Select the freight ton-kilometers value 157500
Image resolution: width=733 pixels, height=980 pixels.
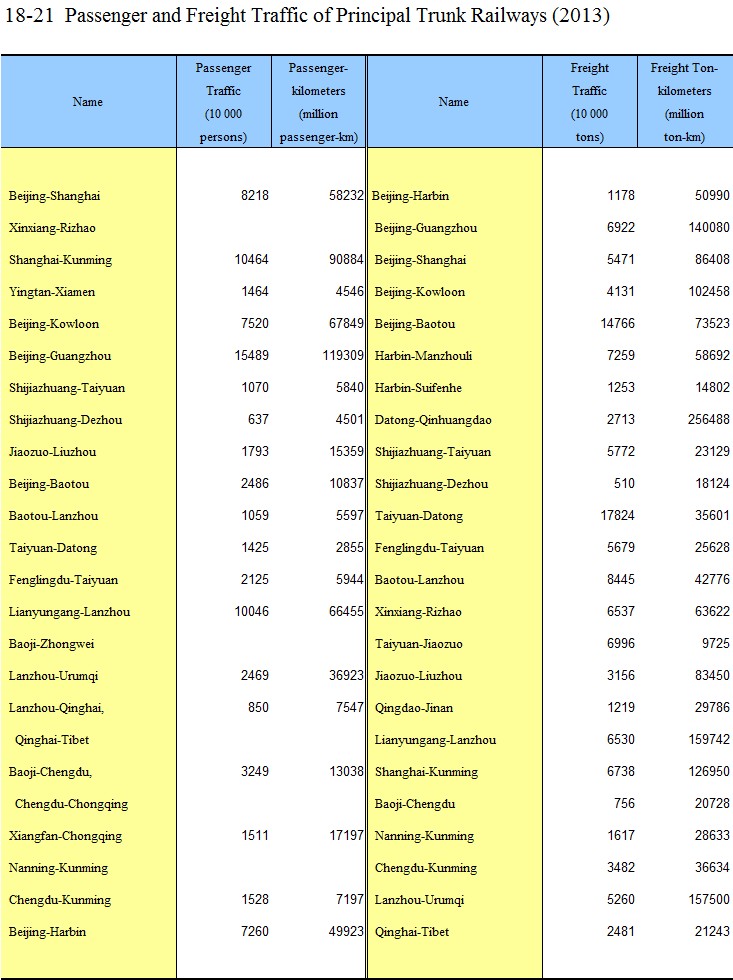[705, 900]
